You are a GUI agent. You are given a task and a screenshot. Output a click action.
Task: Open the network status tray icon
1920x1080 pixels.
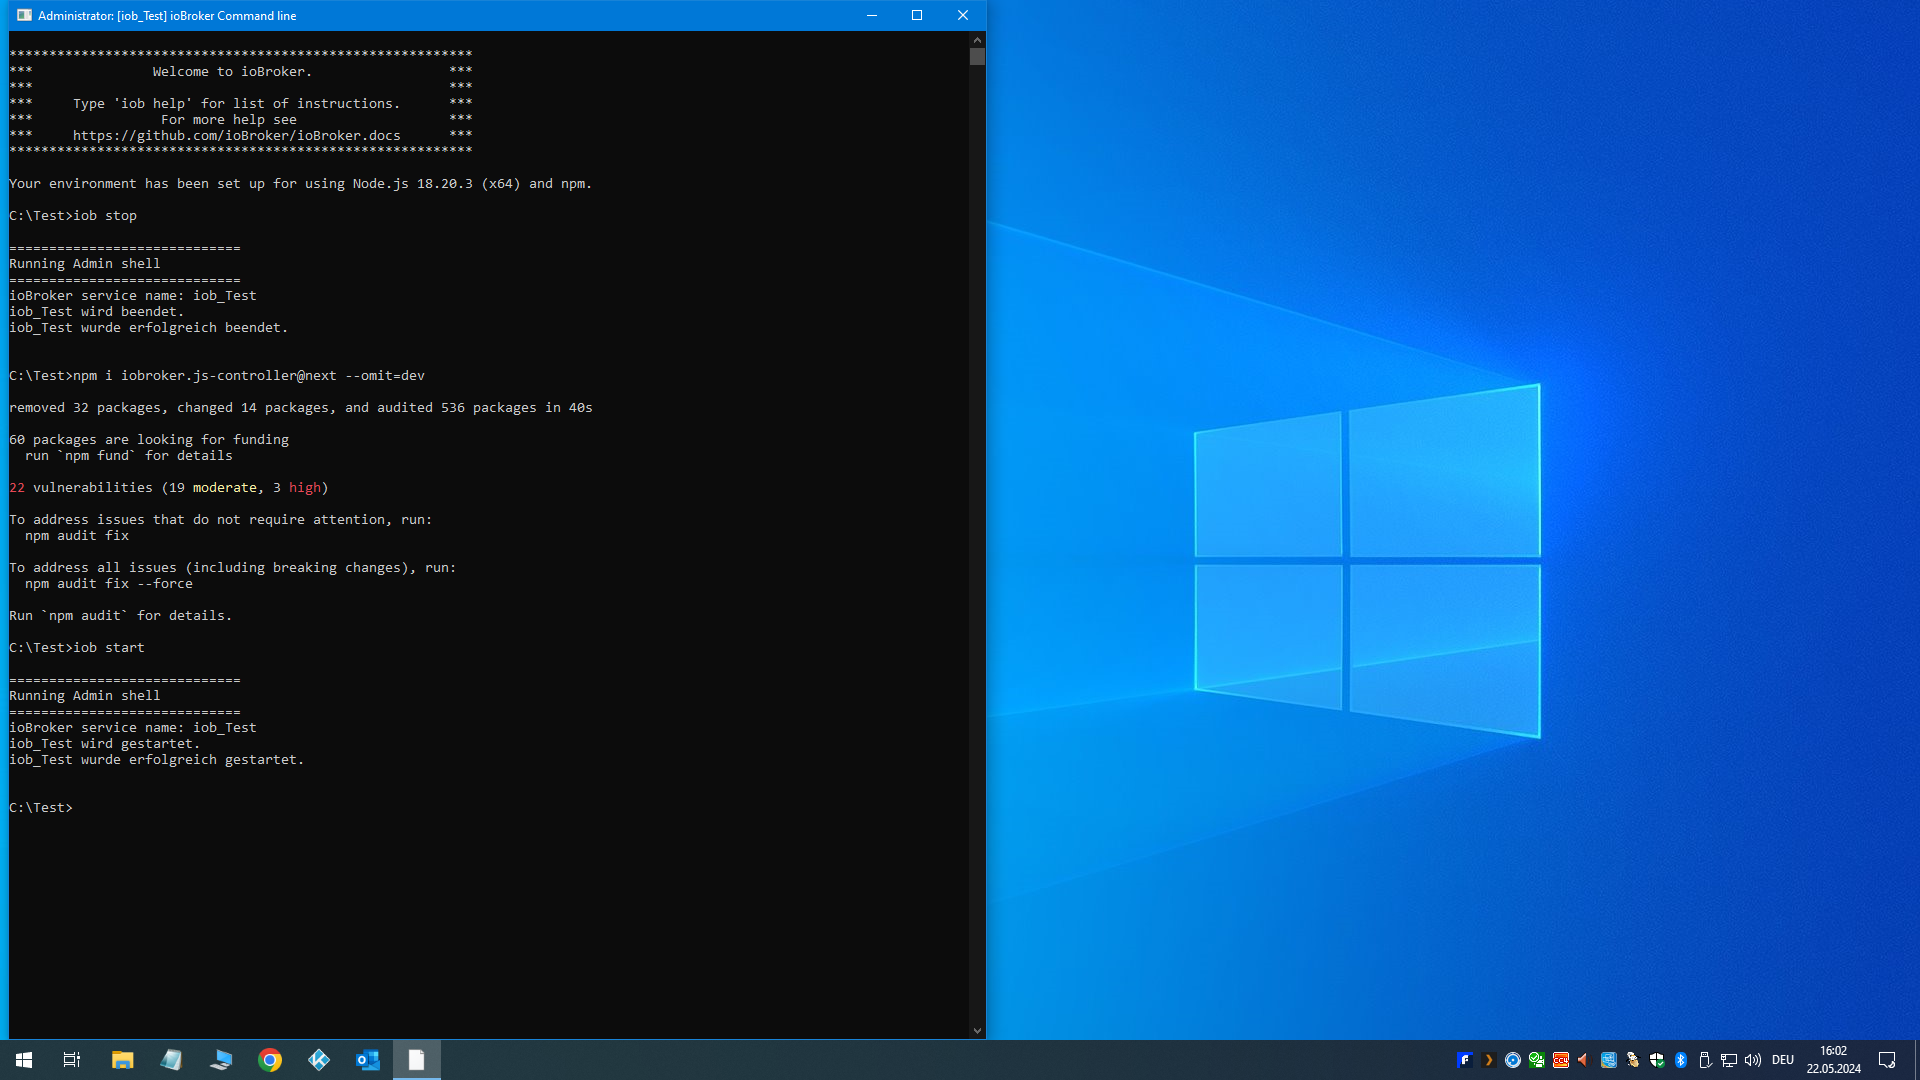tap(1729, 1060)
